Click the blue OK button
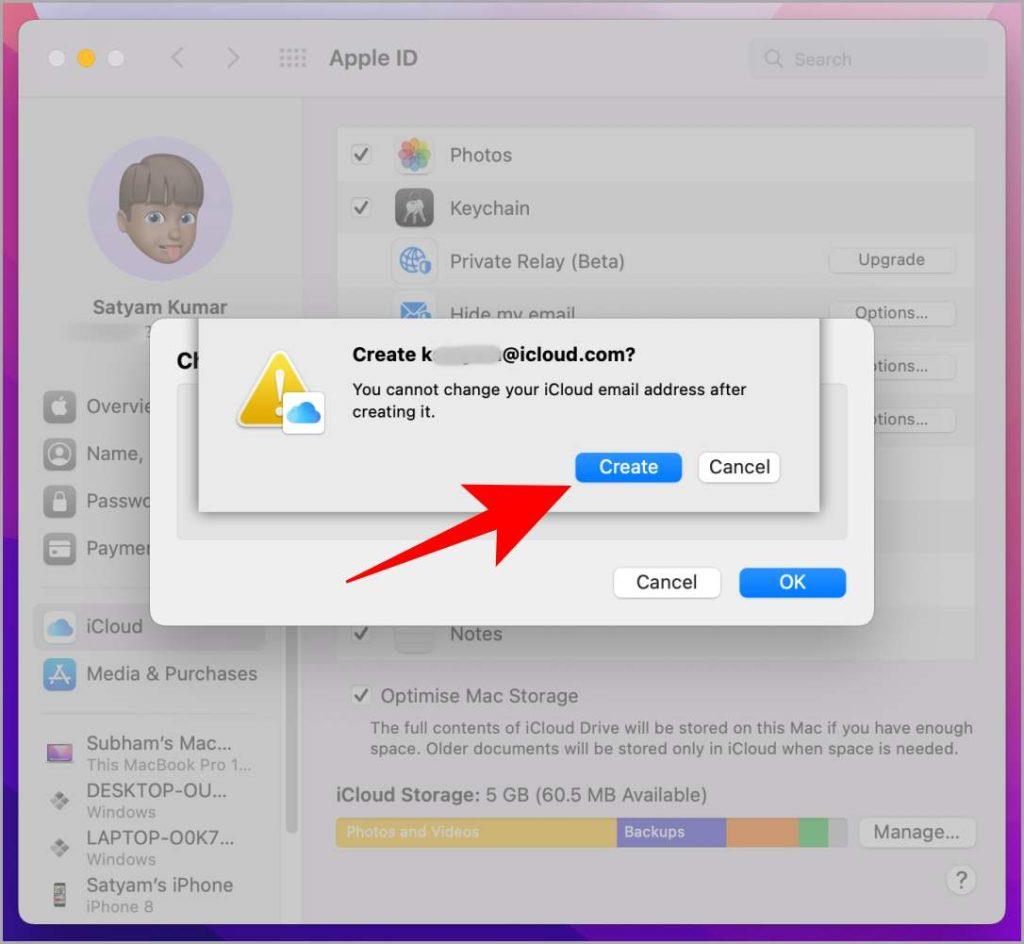Viewport: 1024px width, 944px height. (792, 582)
